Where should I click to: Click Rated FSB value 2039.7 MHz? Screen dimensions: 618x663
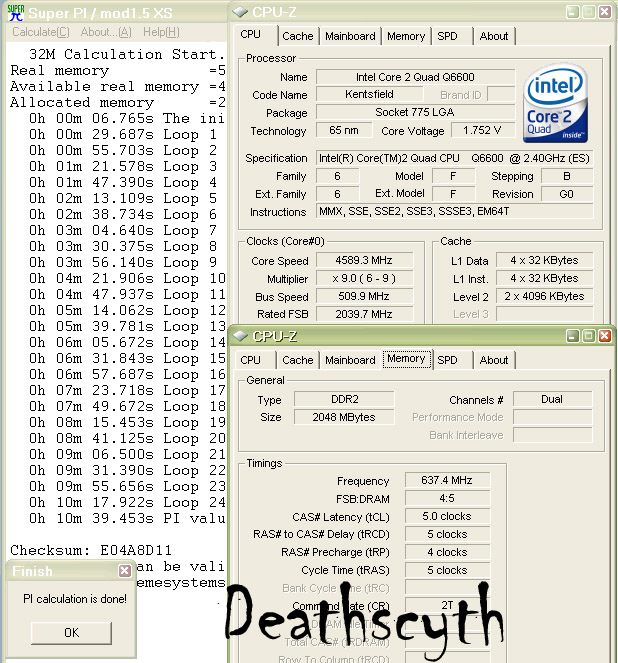364,314
